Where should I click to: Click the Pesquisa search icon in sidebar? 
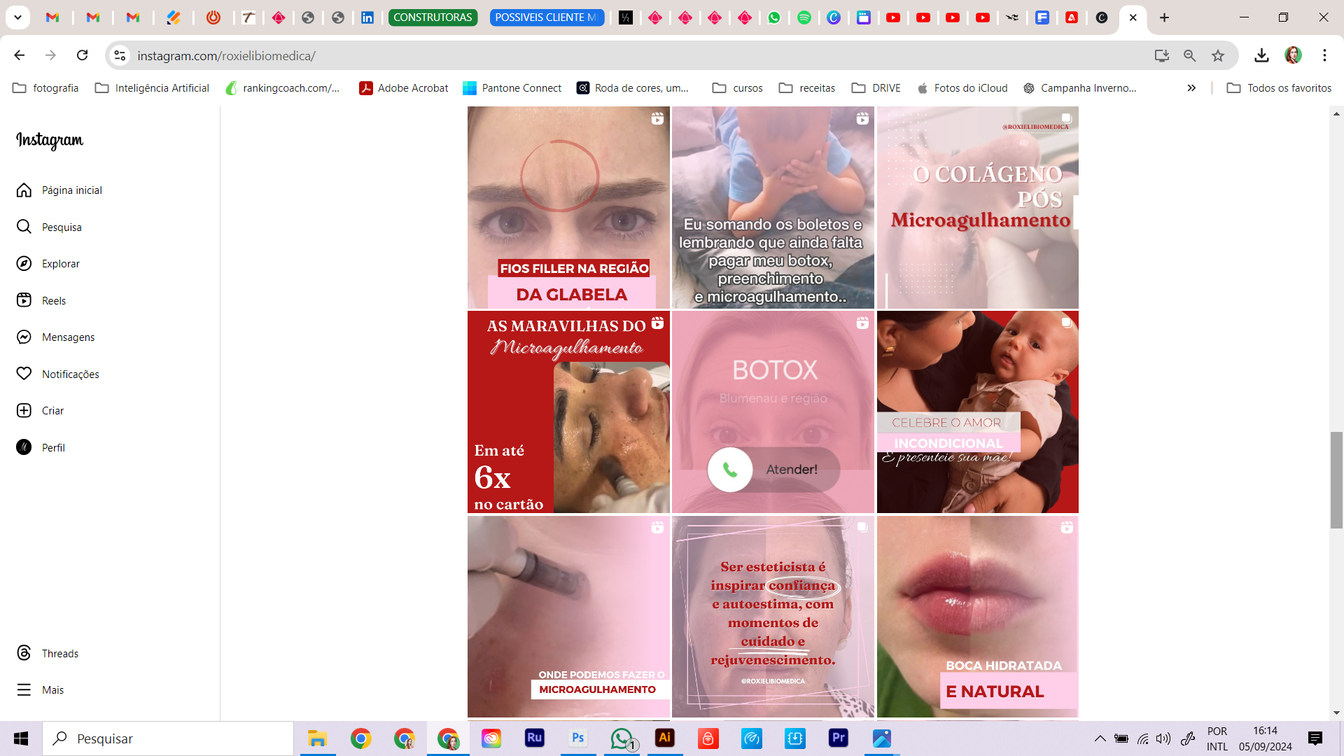coord(25,227)
